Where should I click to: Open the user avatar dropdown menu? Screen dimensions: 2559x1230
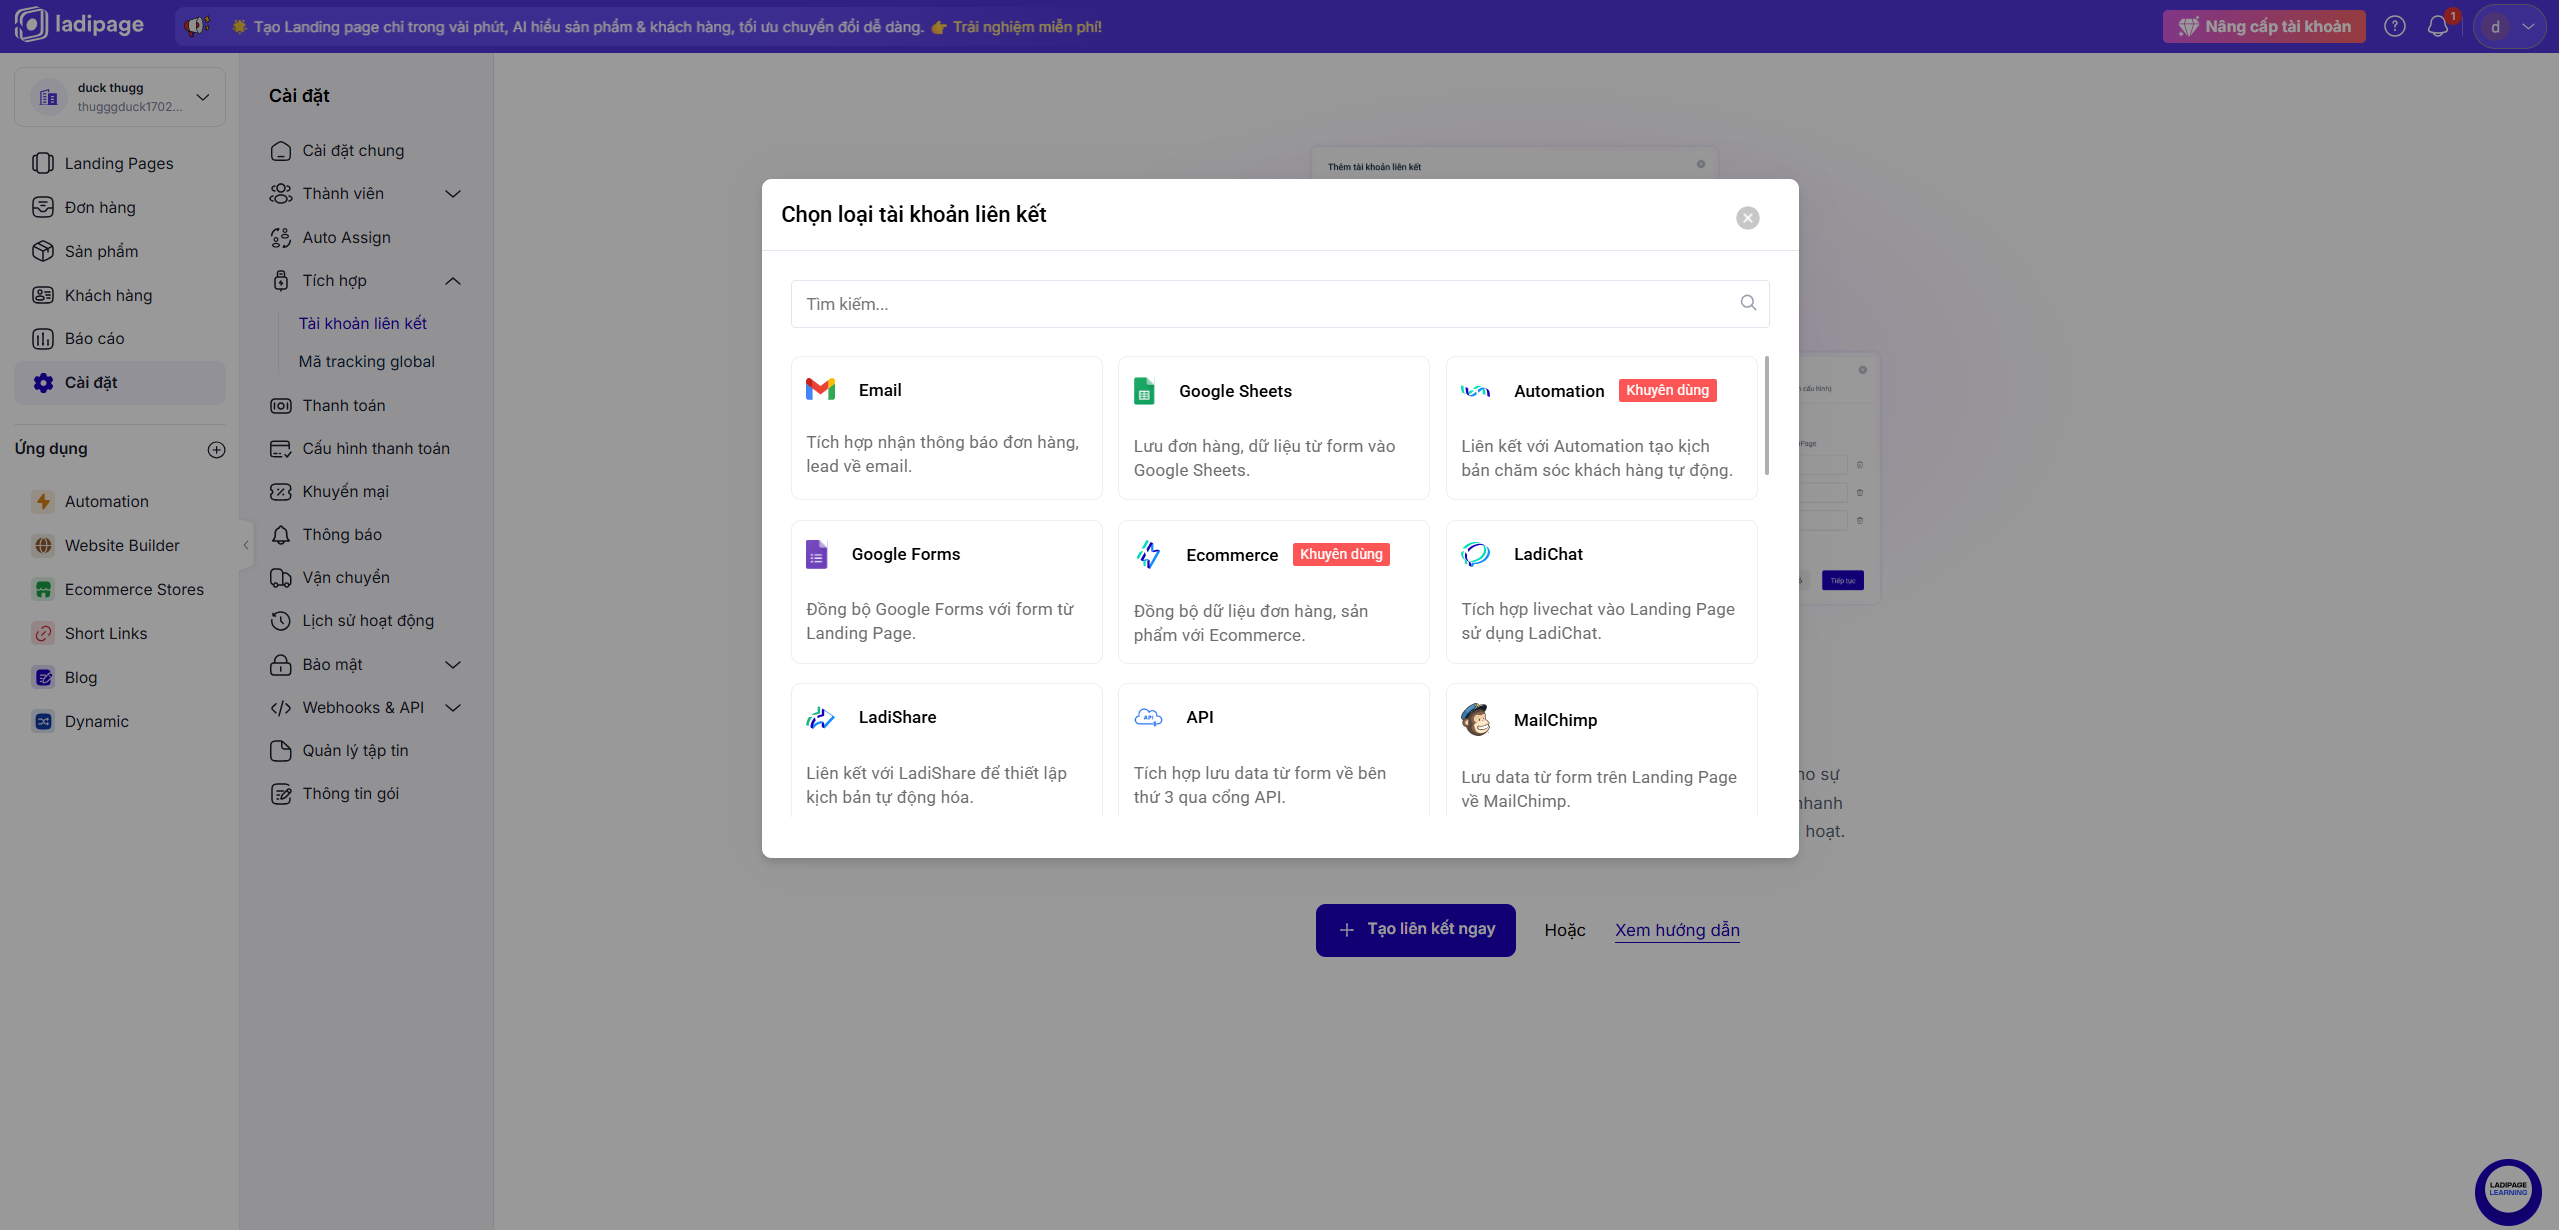click(x=2510, y=27)
